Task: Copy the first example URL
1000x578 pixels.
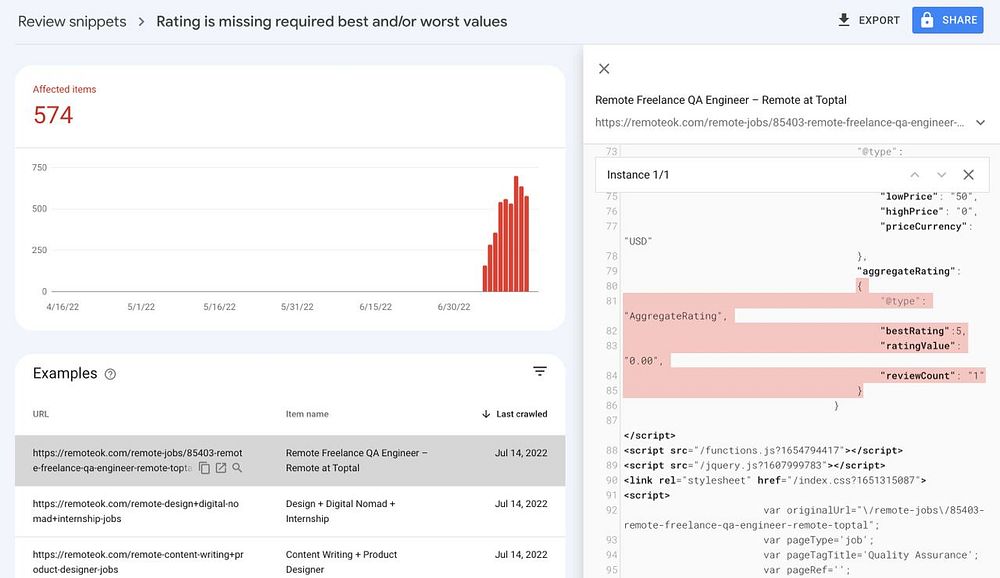Action: (204, 468)
